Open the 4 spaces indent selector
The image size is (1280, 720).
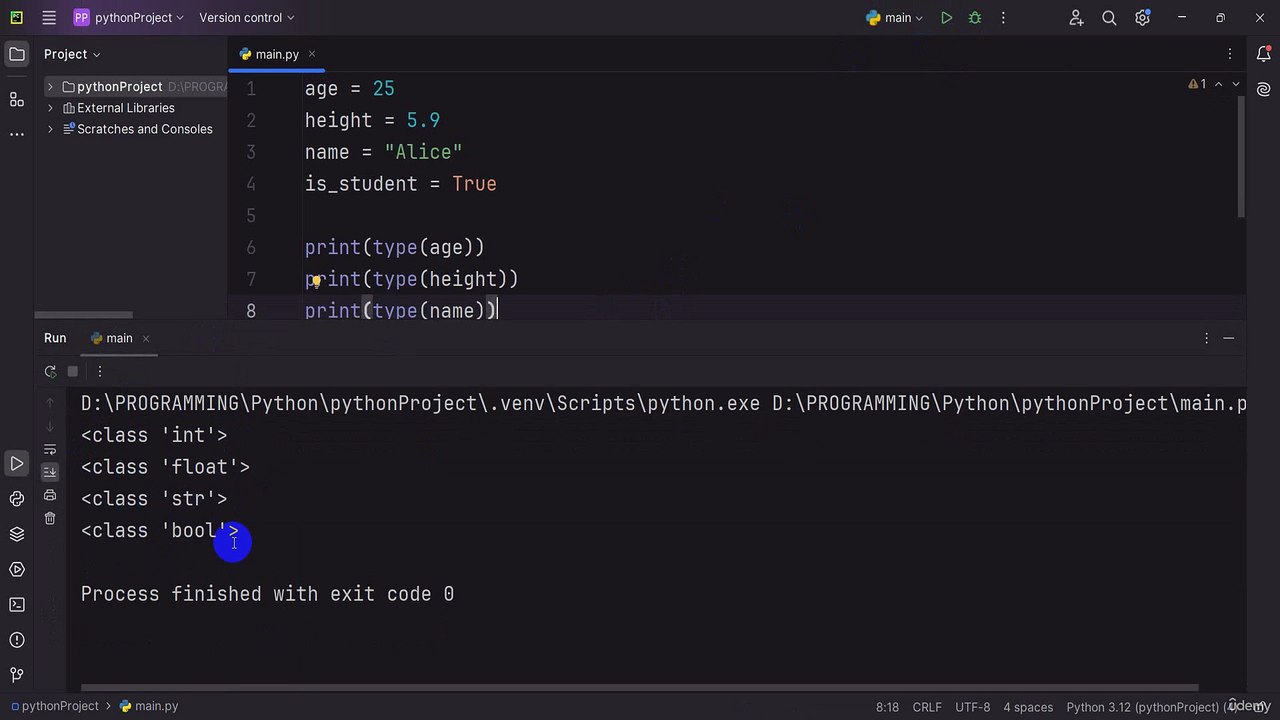[x=1028, y=707]
